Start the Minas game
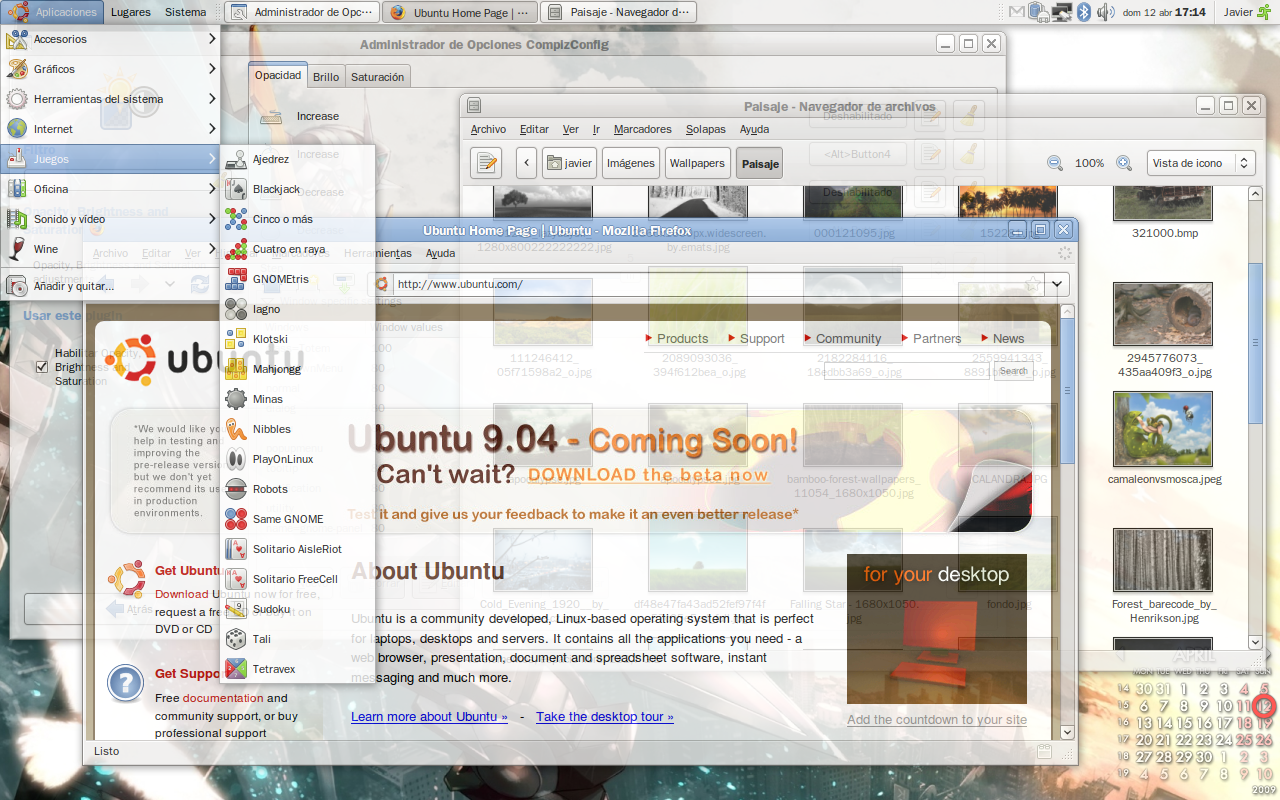The width and height of the screenshot is (1280, 800). (x=297, y=399)
